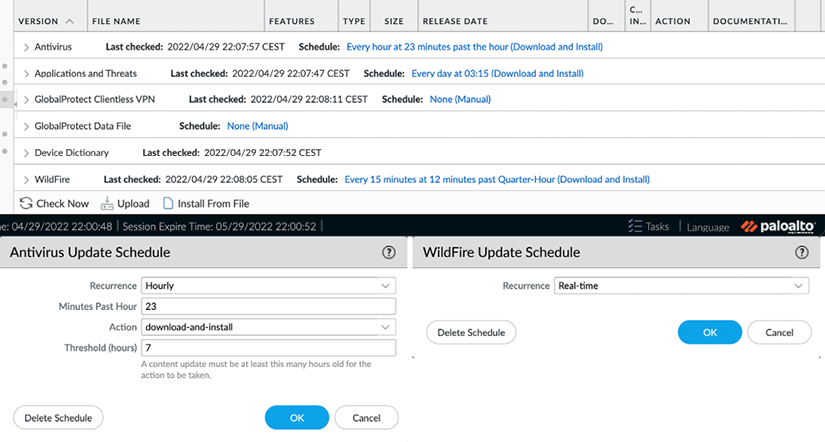Open help for WildFire Update Schedule
Screen dimensions: 825x442
pos(801,253)
